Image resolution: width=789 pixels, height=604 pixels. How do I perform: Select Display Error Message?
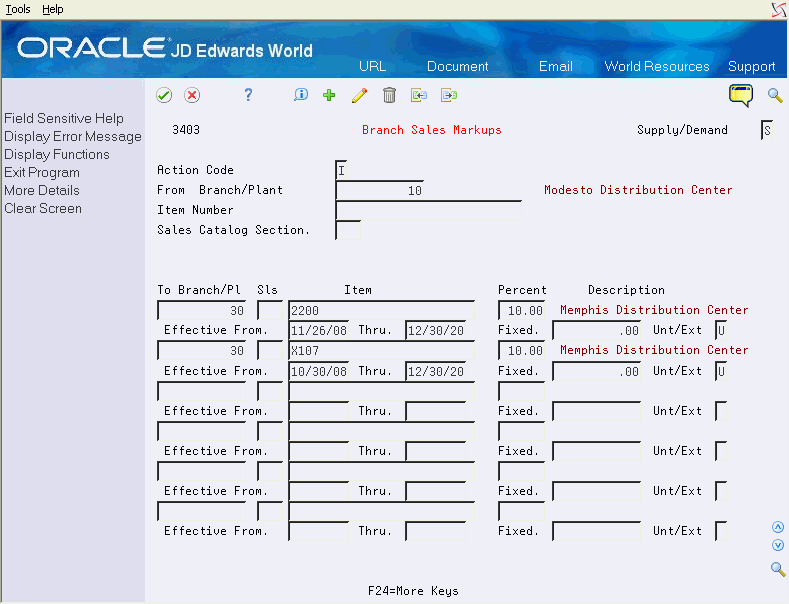tap(73, 136)
